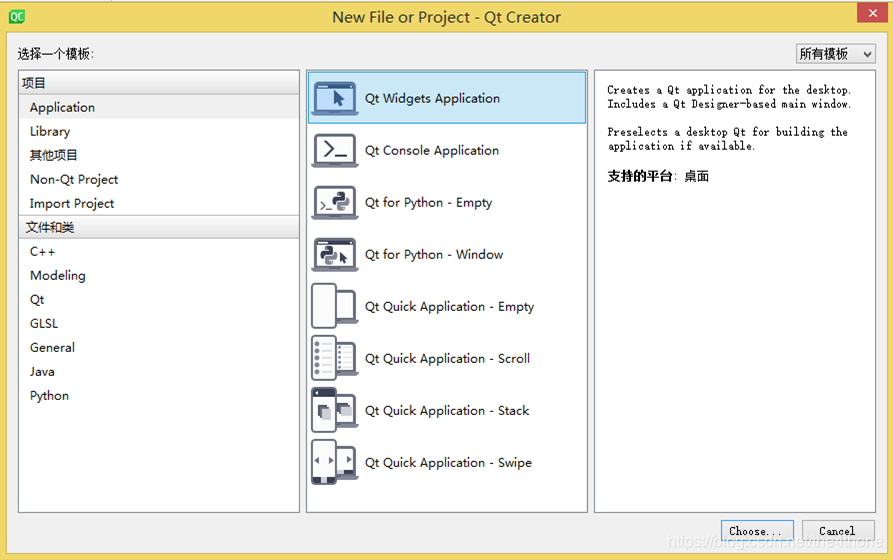The width and height of the screenshot is (893, 560).
Task: Click the 支持的平台 platform description line
Action: (658, 176)
